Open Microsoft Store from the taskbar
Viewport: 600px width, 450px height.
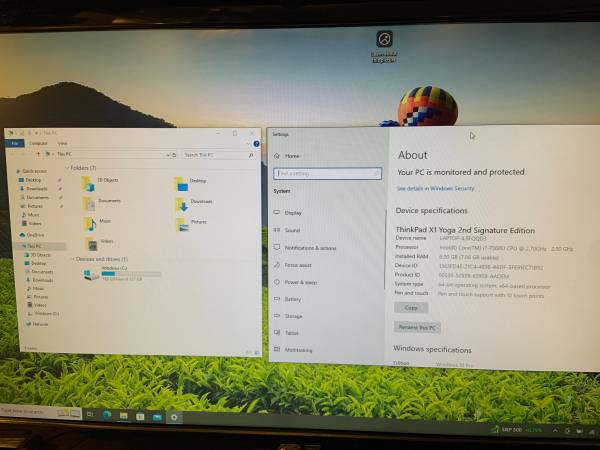point(140,416)
